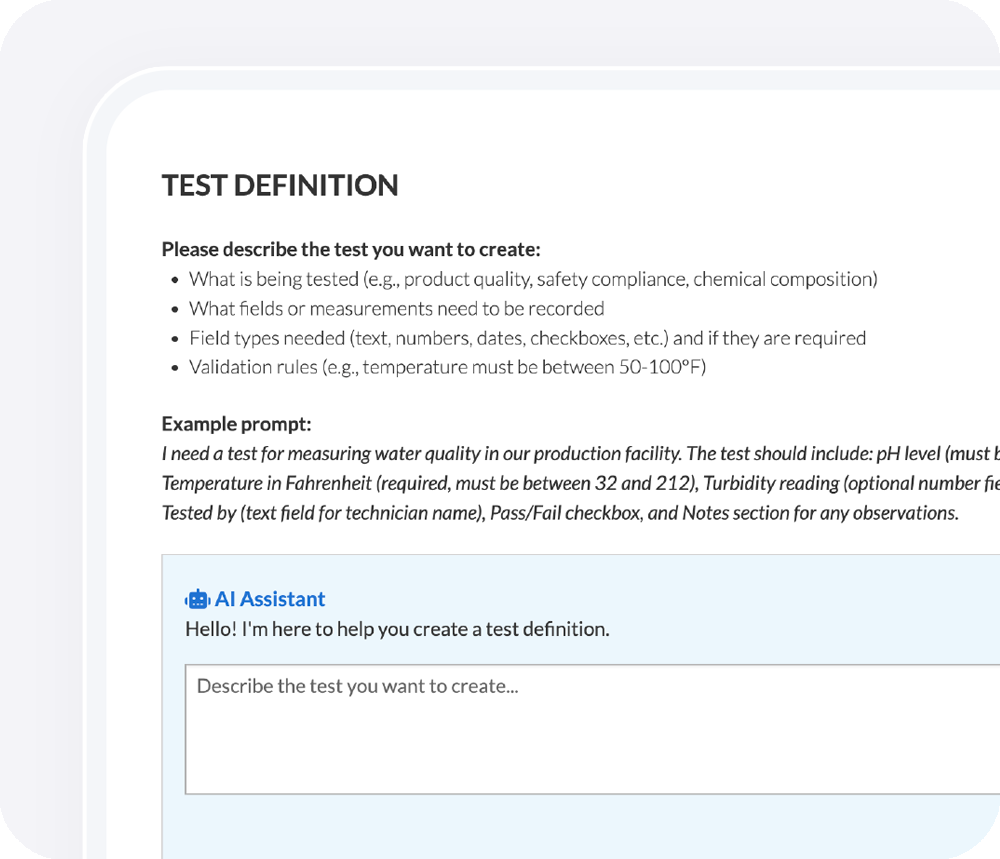Click the 'TEST DEFINITION' heading
Image resolution: width=1000 pixels, height=859 pixels.
click(x=280, y=185)
